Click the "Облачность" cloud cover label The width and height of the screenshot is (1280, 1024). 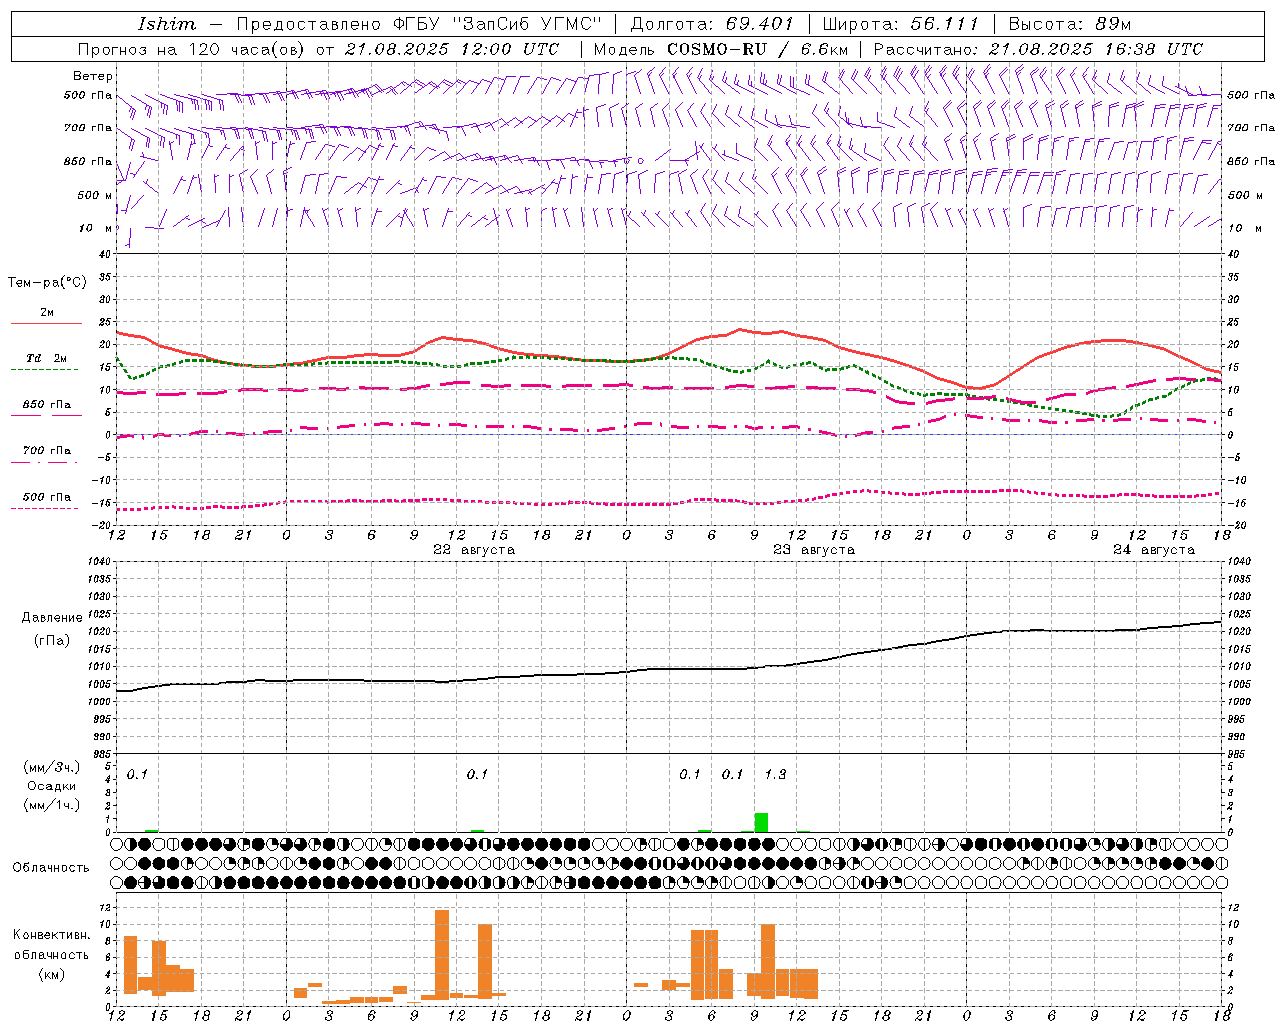(51, 867)
